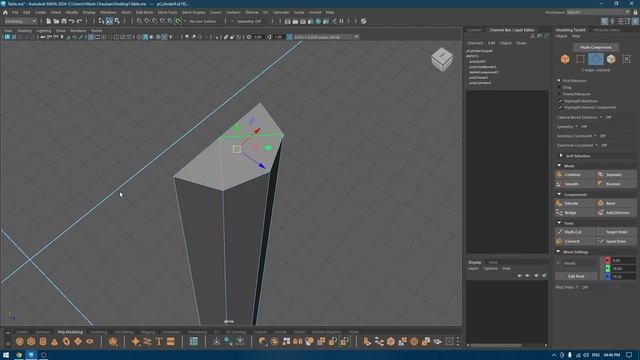Open the Mesh Tools menu
This screenshot has height=360, width=640.
pyautogui.click(x=167, y=12)
